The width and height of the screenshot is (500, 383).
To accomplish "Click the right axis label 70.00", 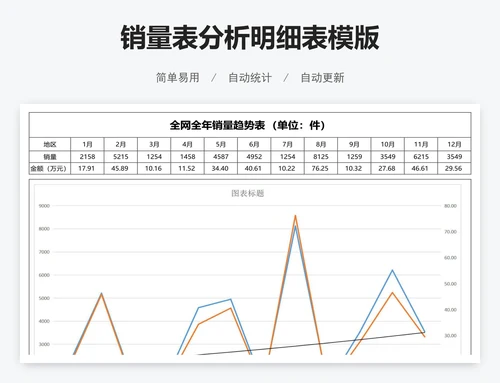I will click(x=450, y=232).
